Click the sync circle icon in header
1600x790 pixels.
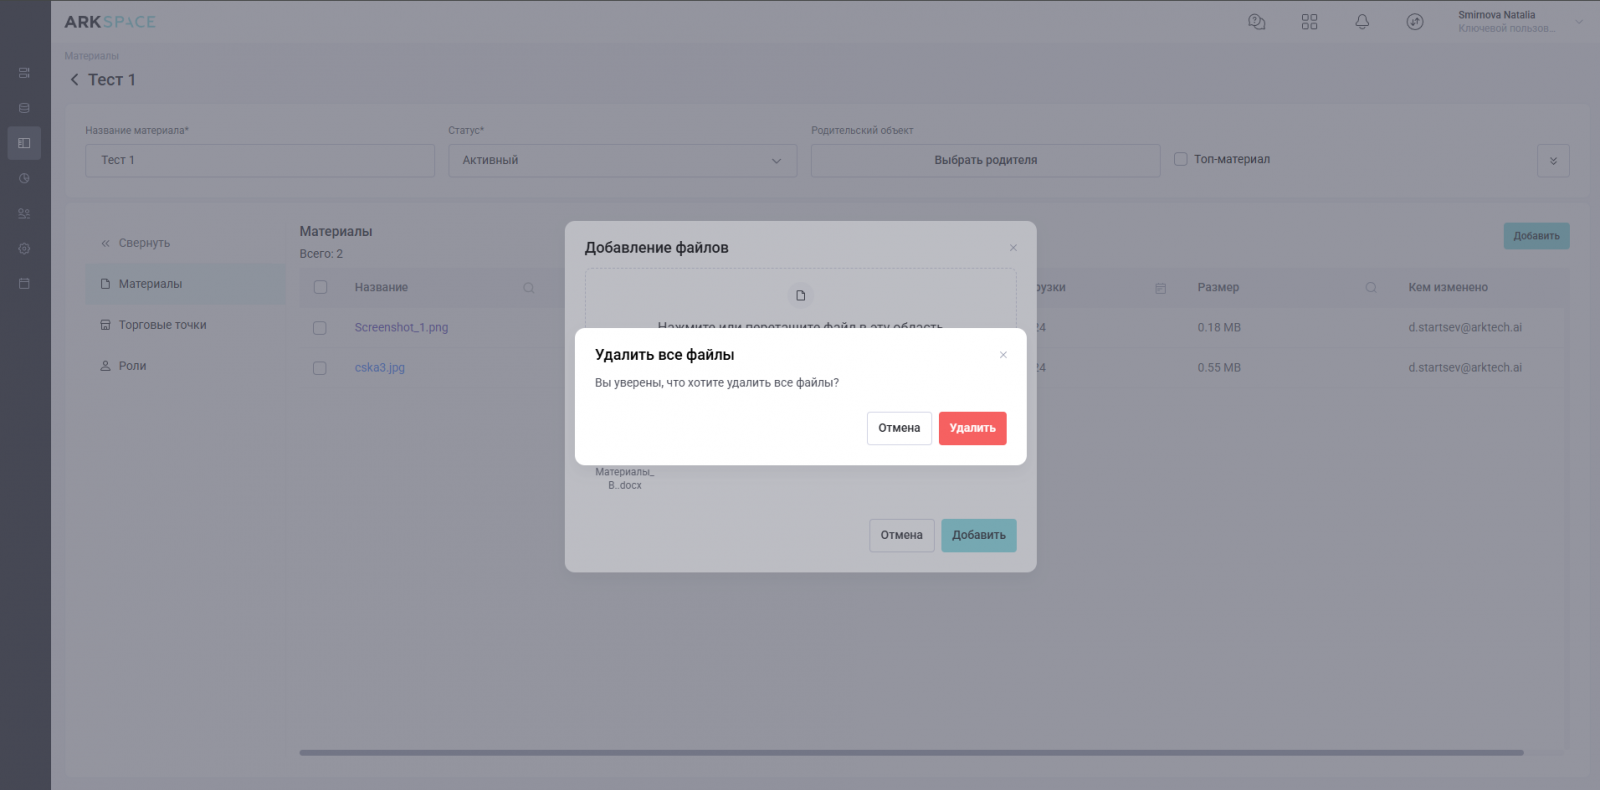pos(1414,22)
